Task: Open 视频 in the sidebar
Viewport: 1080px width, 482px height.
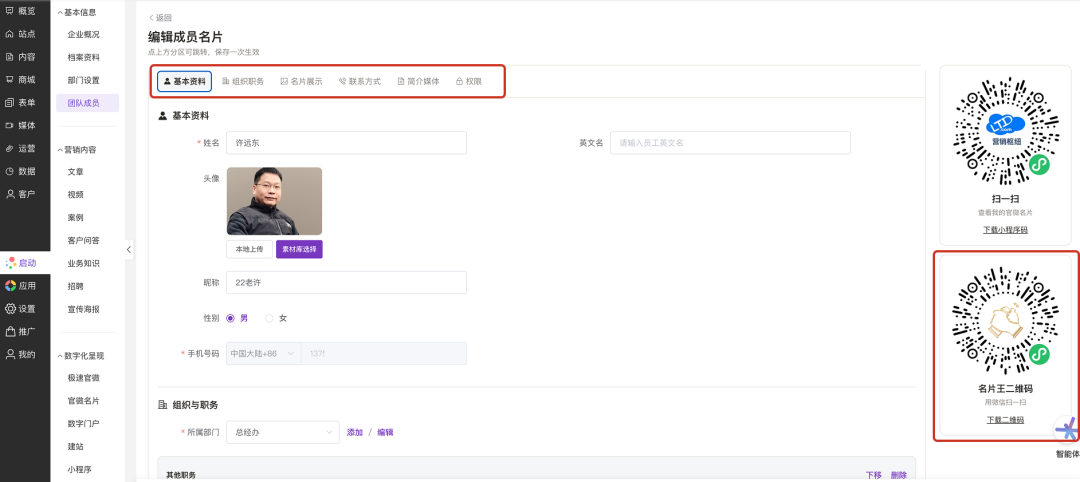Action: point(76,194)
